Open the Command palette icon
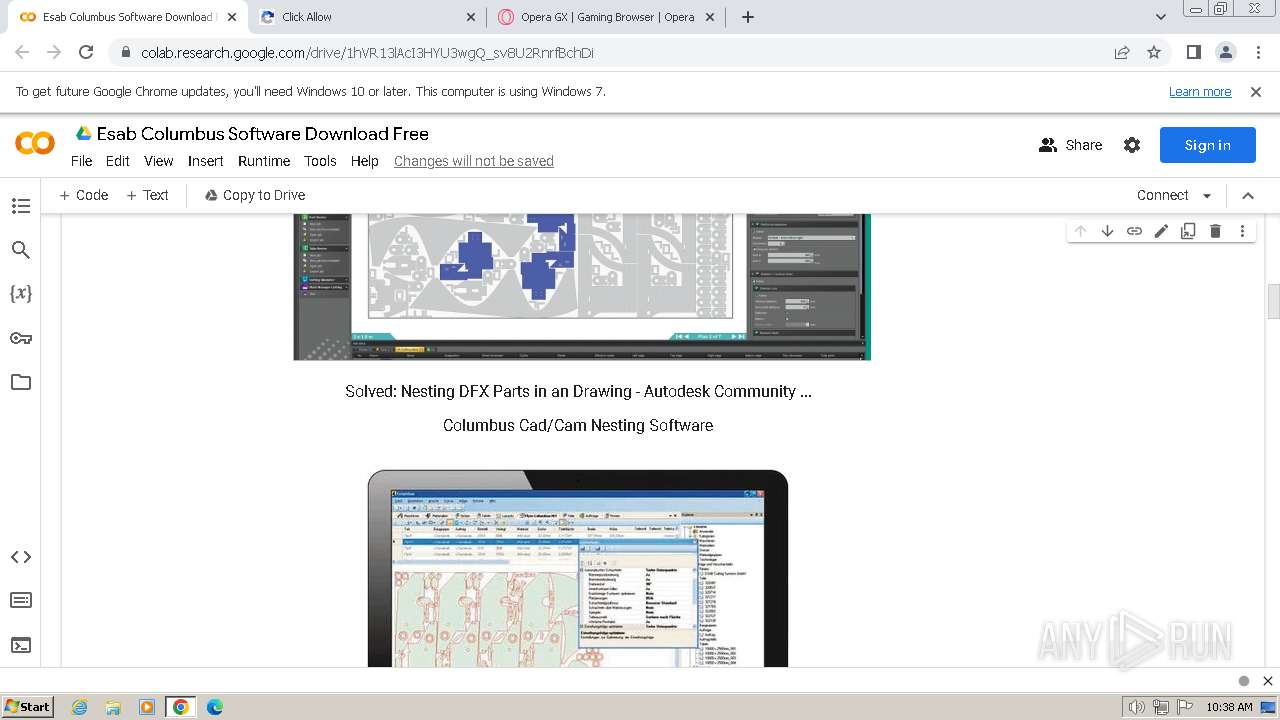This screenshot has height=720, width=1280. coord(21,600)
